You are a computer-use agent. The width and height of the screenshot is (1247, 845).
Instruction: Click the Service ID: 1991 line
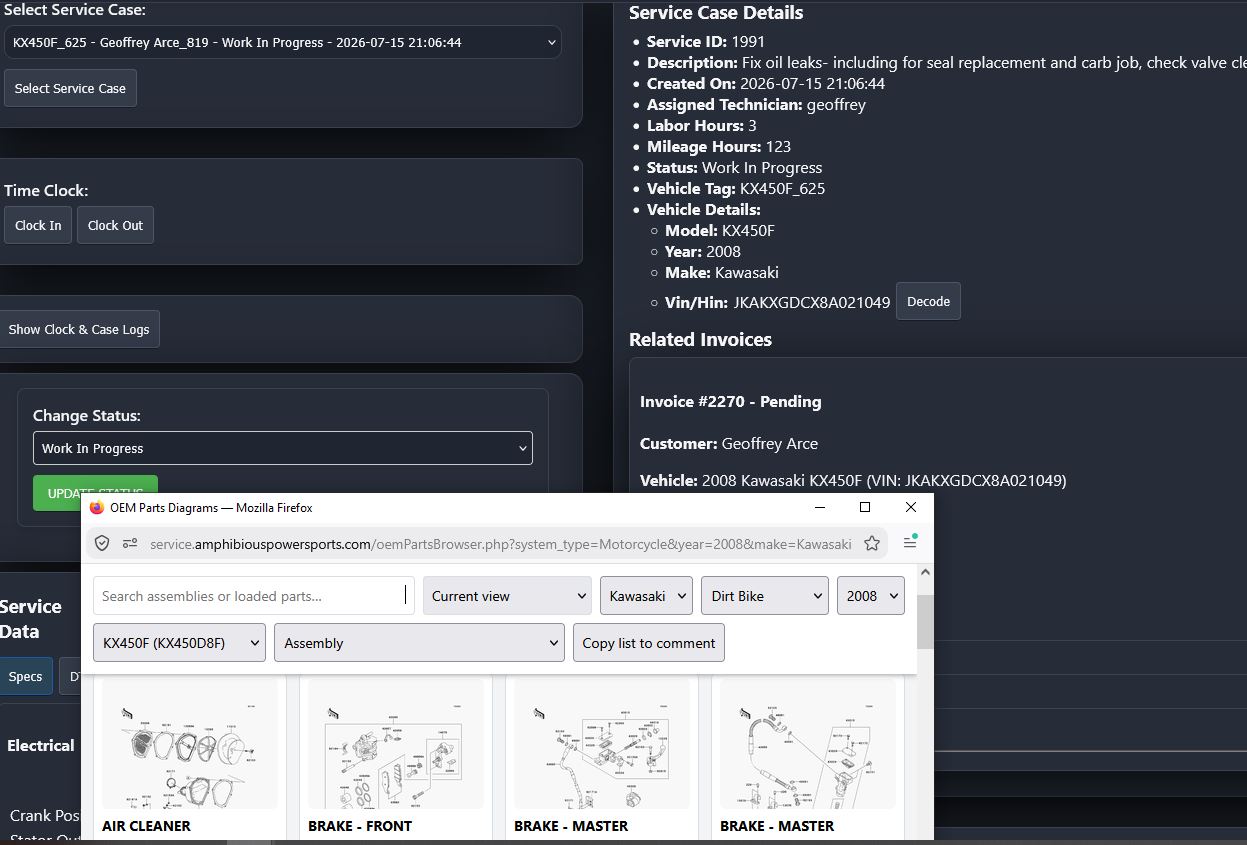point(706,41)
